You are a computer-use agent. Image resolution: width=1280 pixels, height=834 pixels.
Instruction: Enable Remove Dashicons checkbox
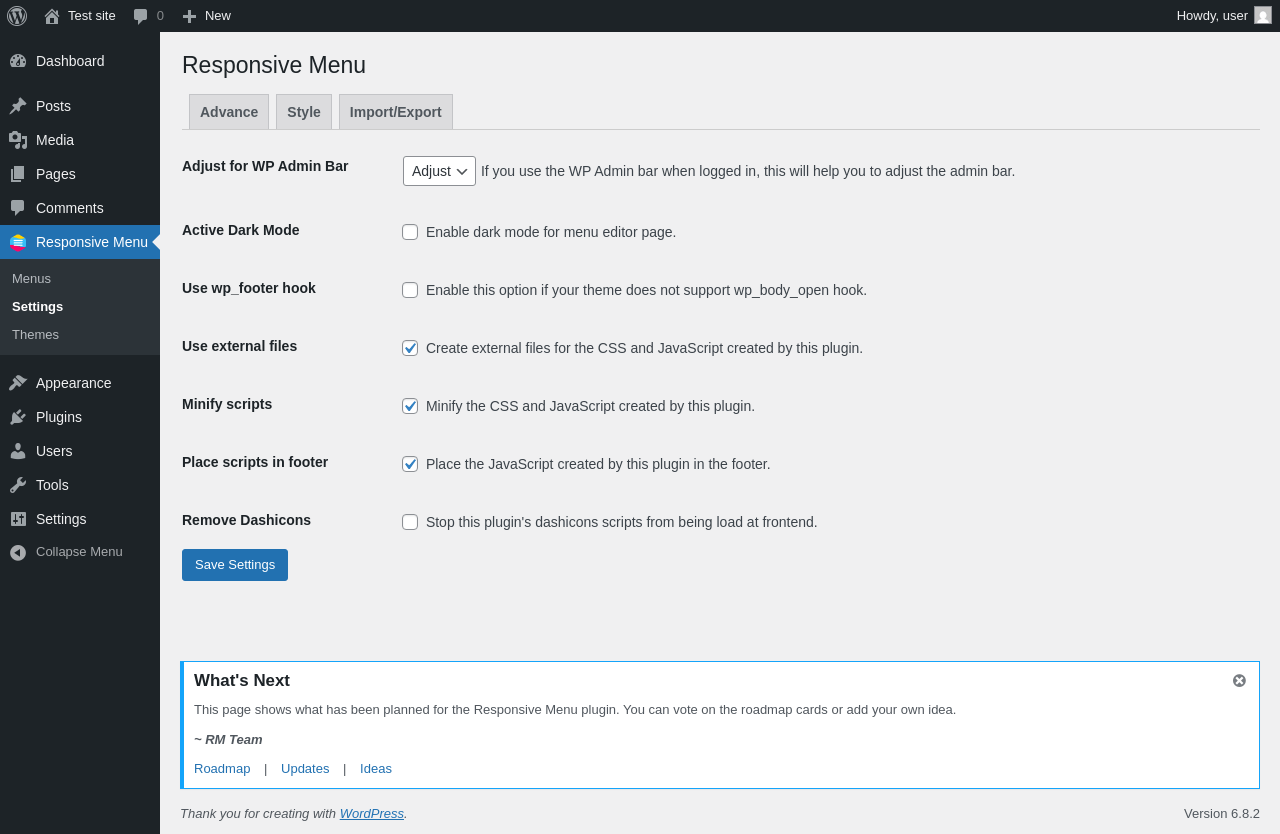pyautogui.click(x=410, y=522)
